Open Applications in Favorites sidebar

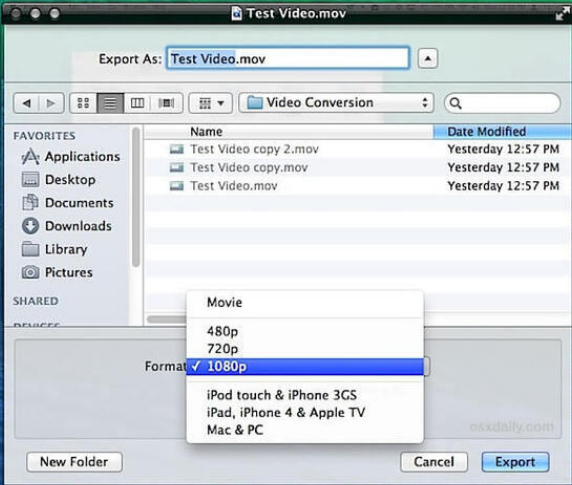[71, 156]
